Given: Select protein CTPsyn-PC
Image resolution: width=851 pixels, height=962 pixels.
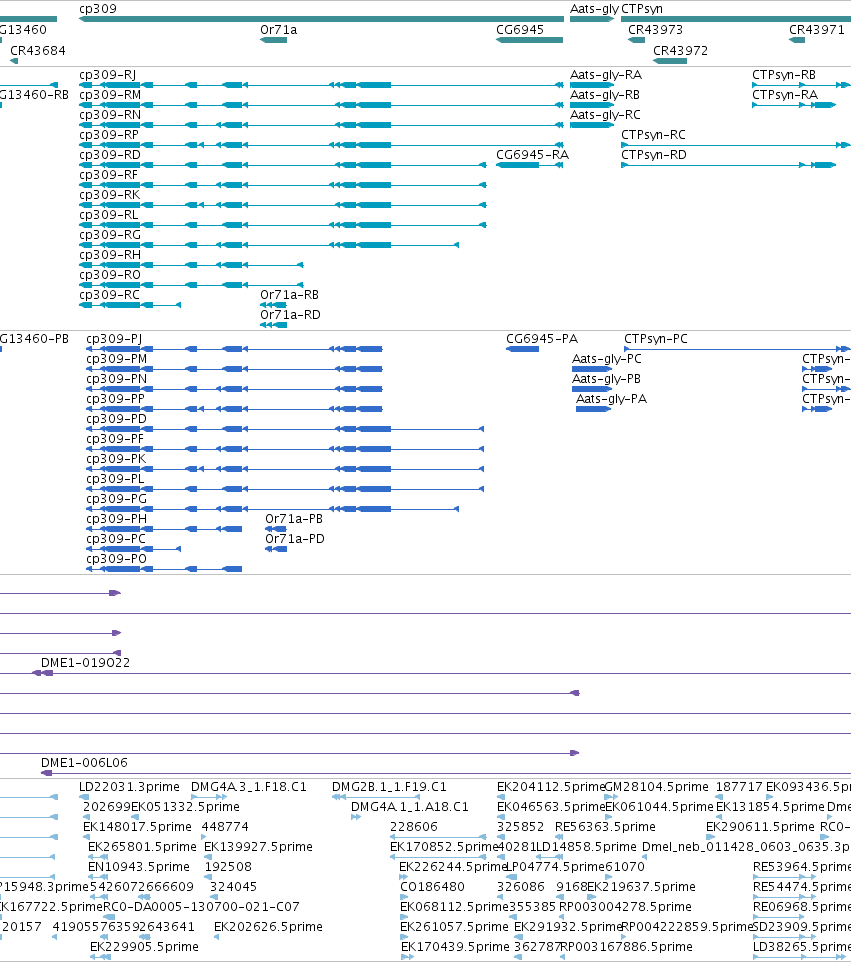Looking at the screenshot, I should pyautogui.click(x=656, y=339).
